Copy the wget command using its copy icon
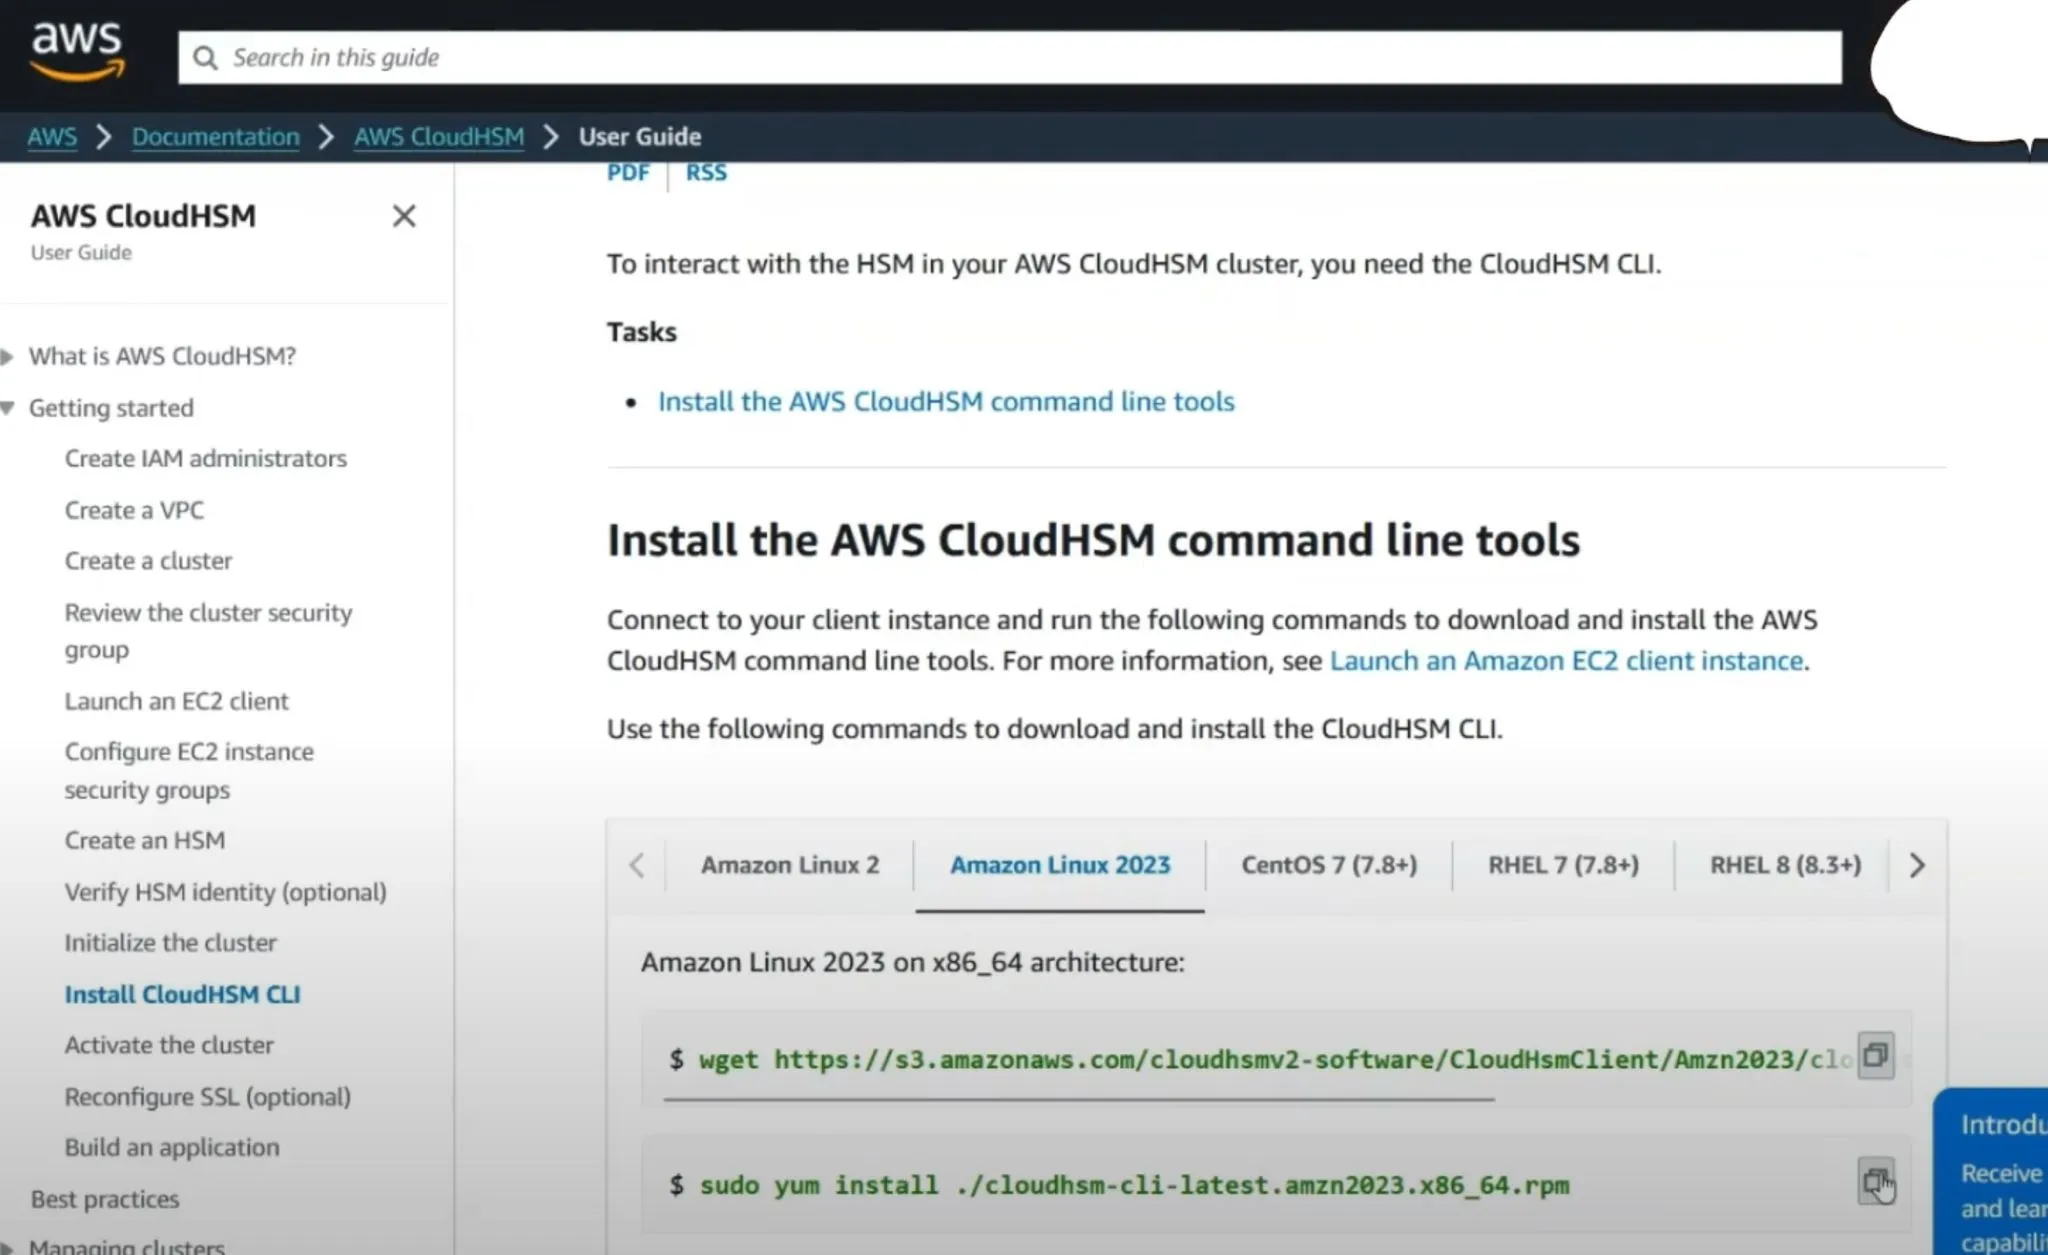The width and height of the screenshot is (2048, 1255). point(1875,1055)
